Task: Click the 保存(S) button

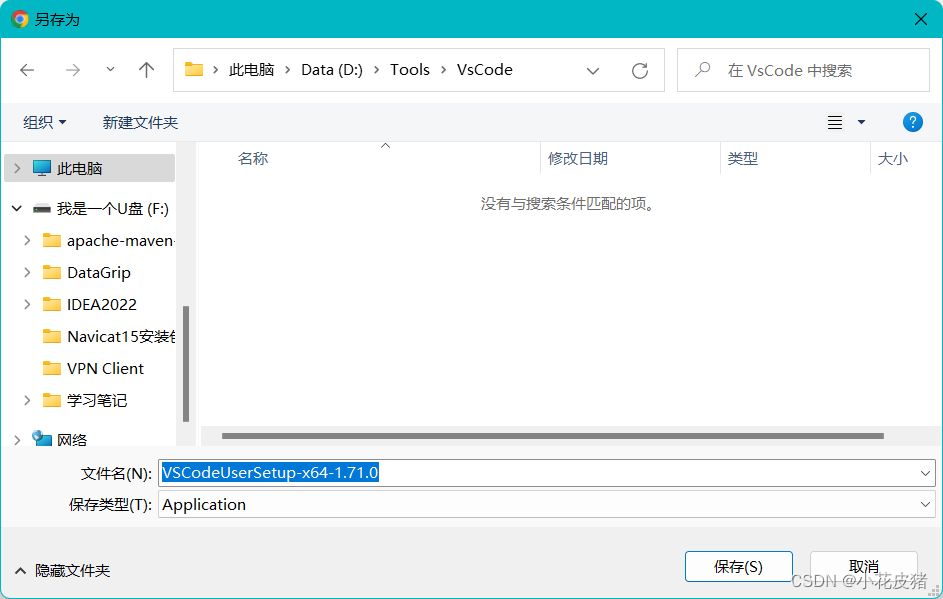Action: (x=738, y=566)
